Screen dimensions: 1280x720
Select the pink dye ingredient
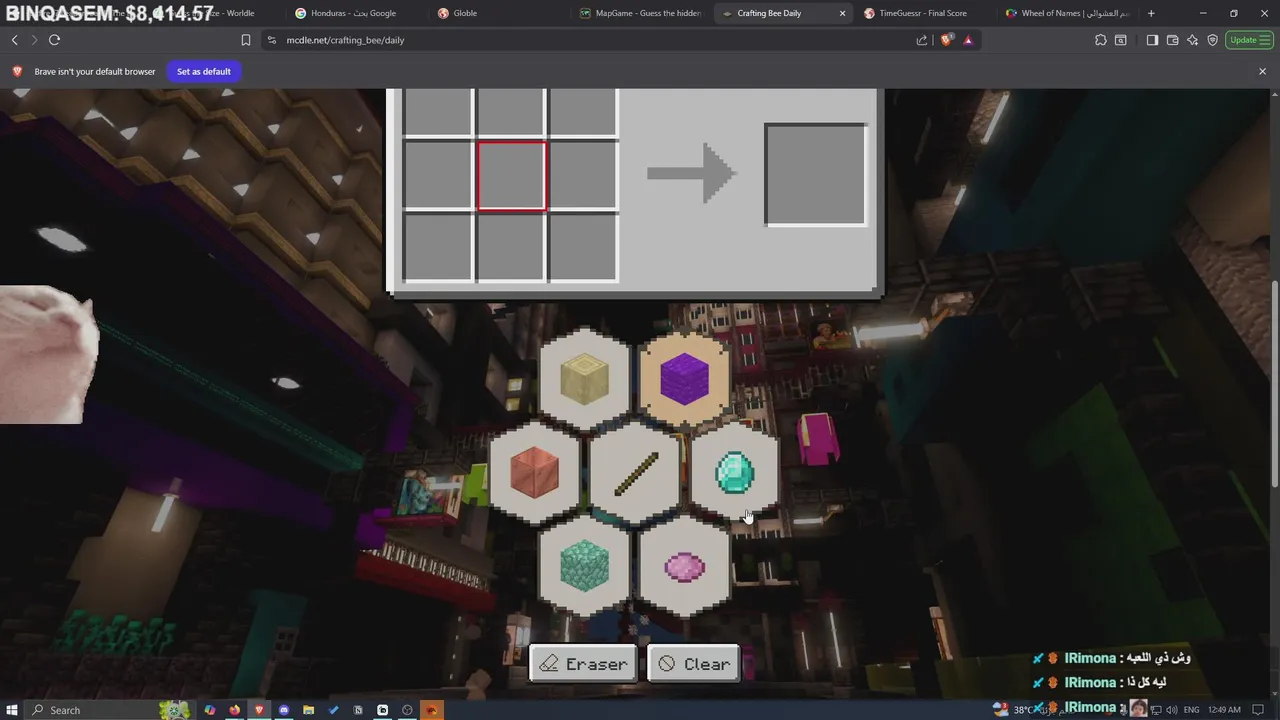pos(684,565)
